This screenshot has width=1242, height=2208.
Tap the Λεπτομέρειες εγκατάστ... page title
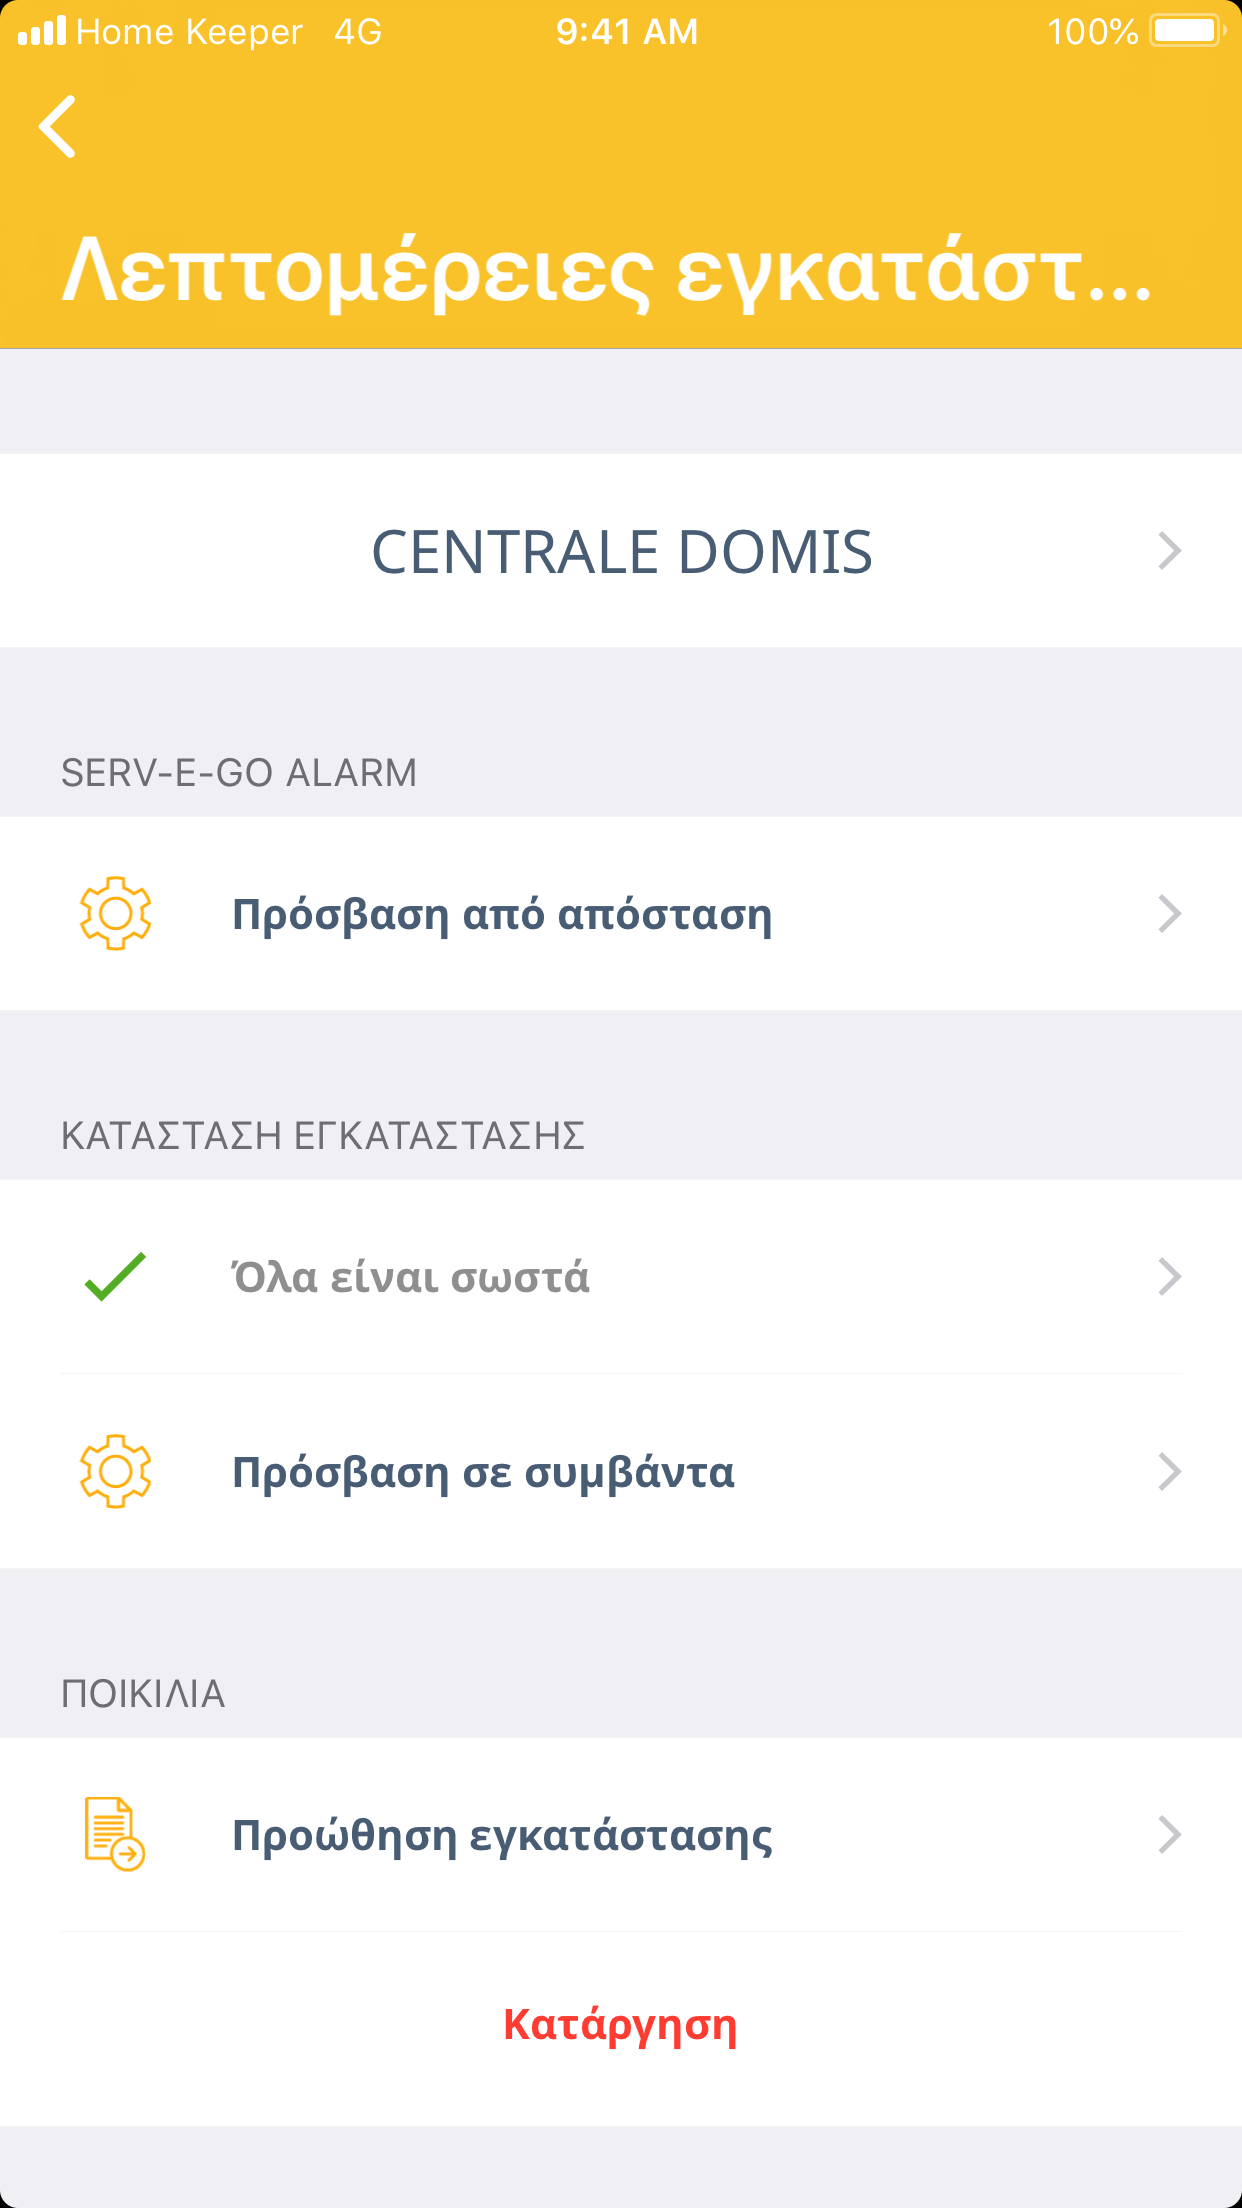pos(607,271)
